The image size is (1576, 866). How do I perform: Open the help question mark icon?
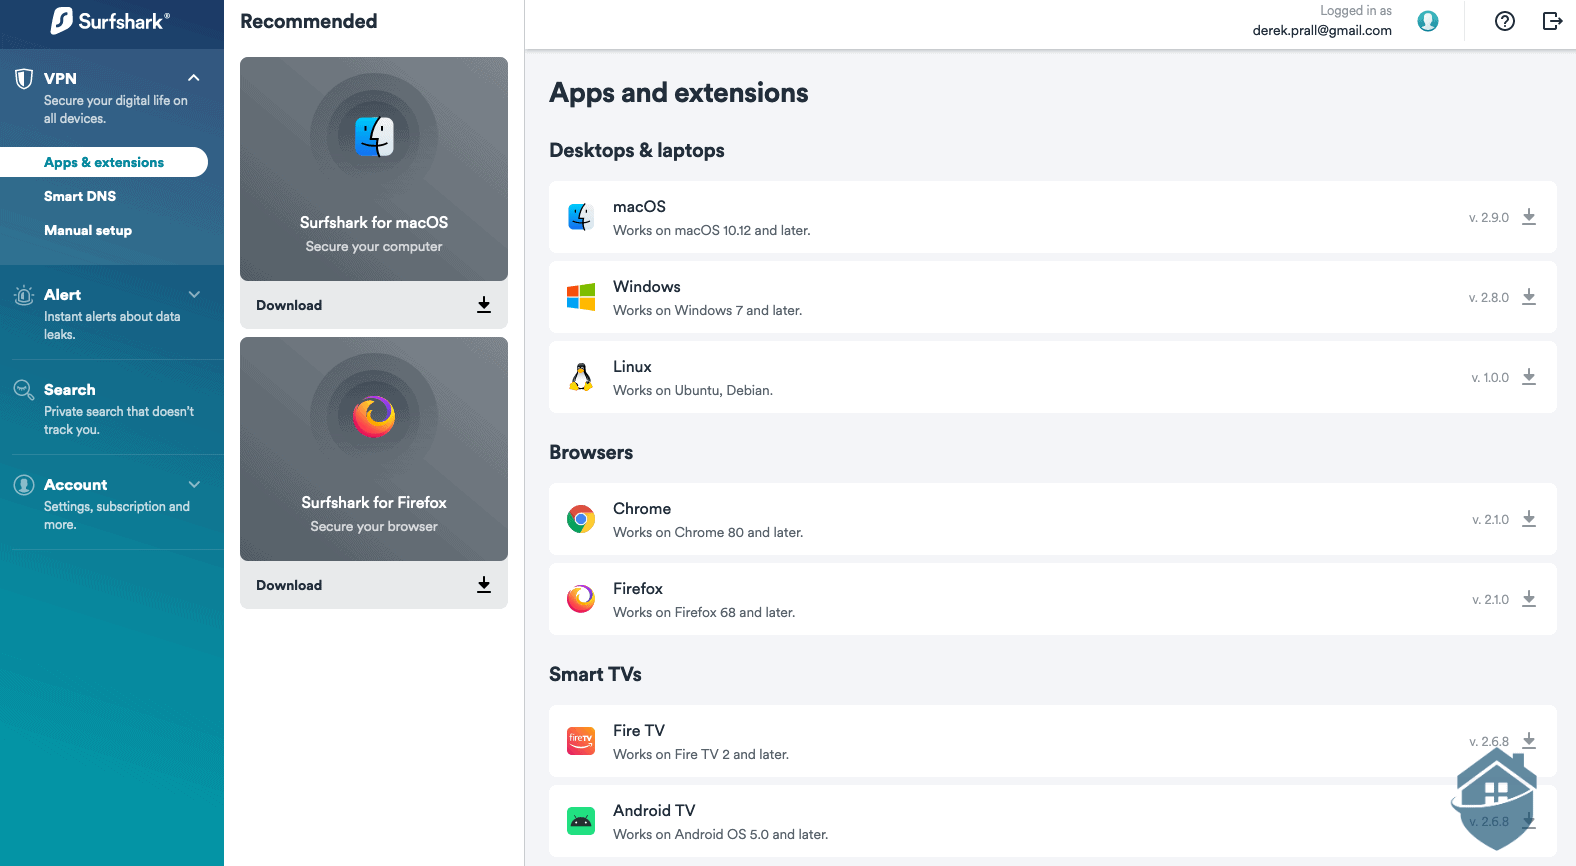pyautogui.click(x=1505, y=21)
